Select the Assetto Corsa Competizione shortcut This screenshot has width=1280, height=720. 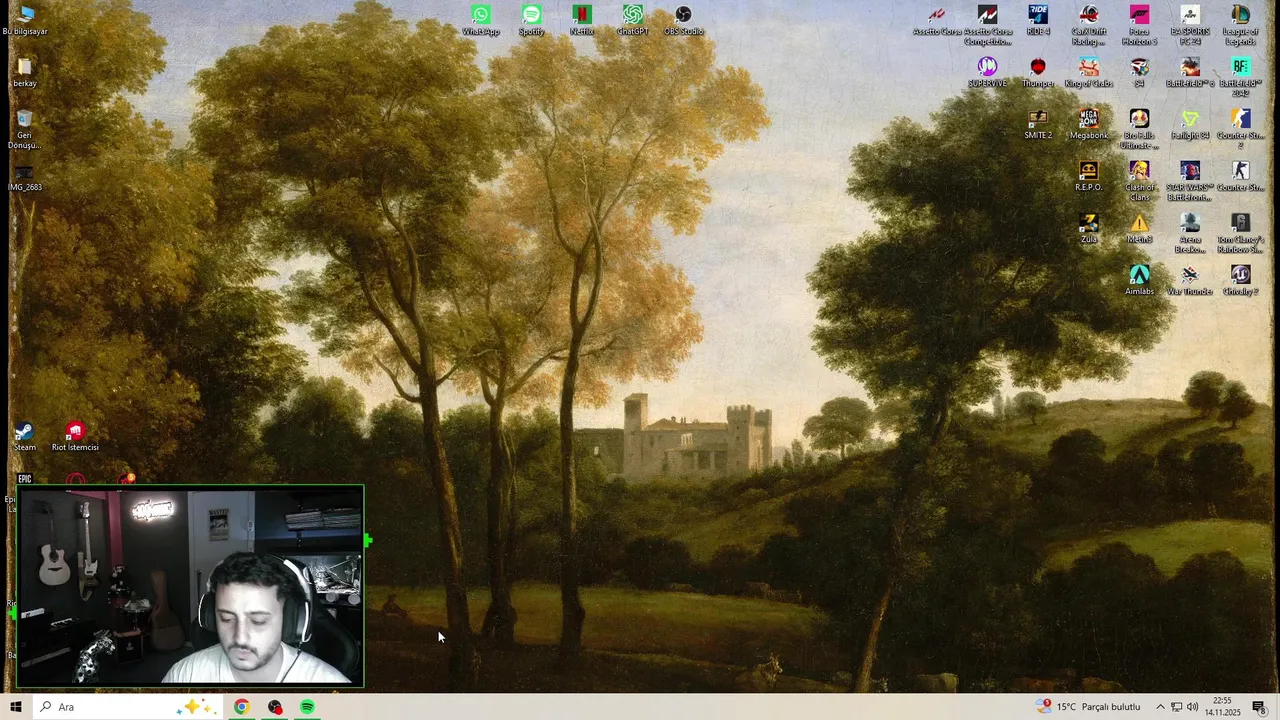988,25
